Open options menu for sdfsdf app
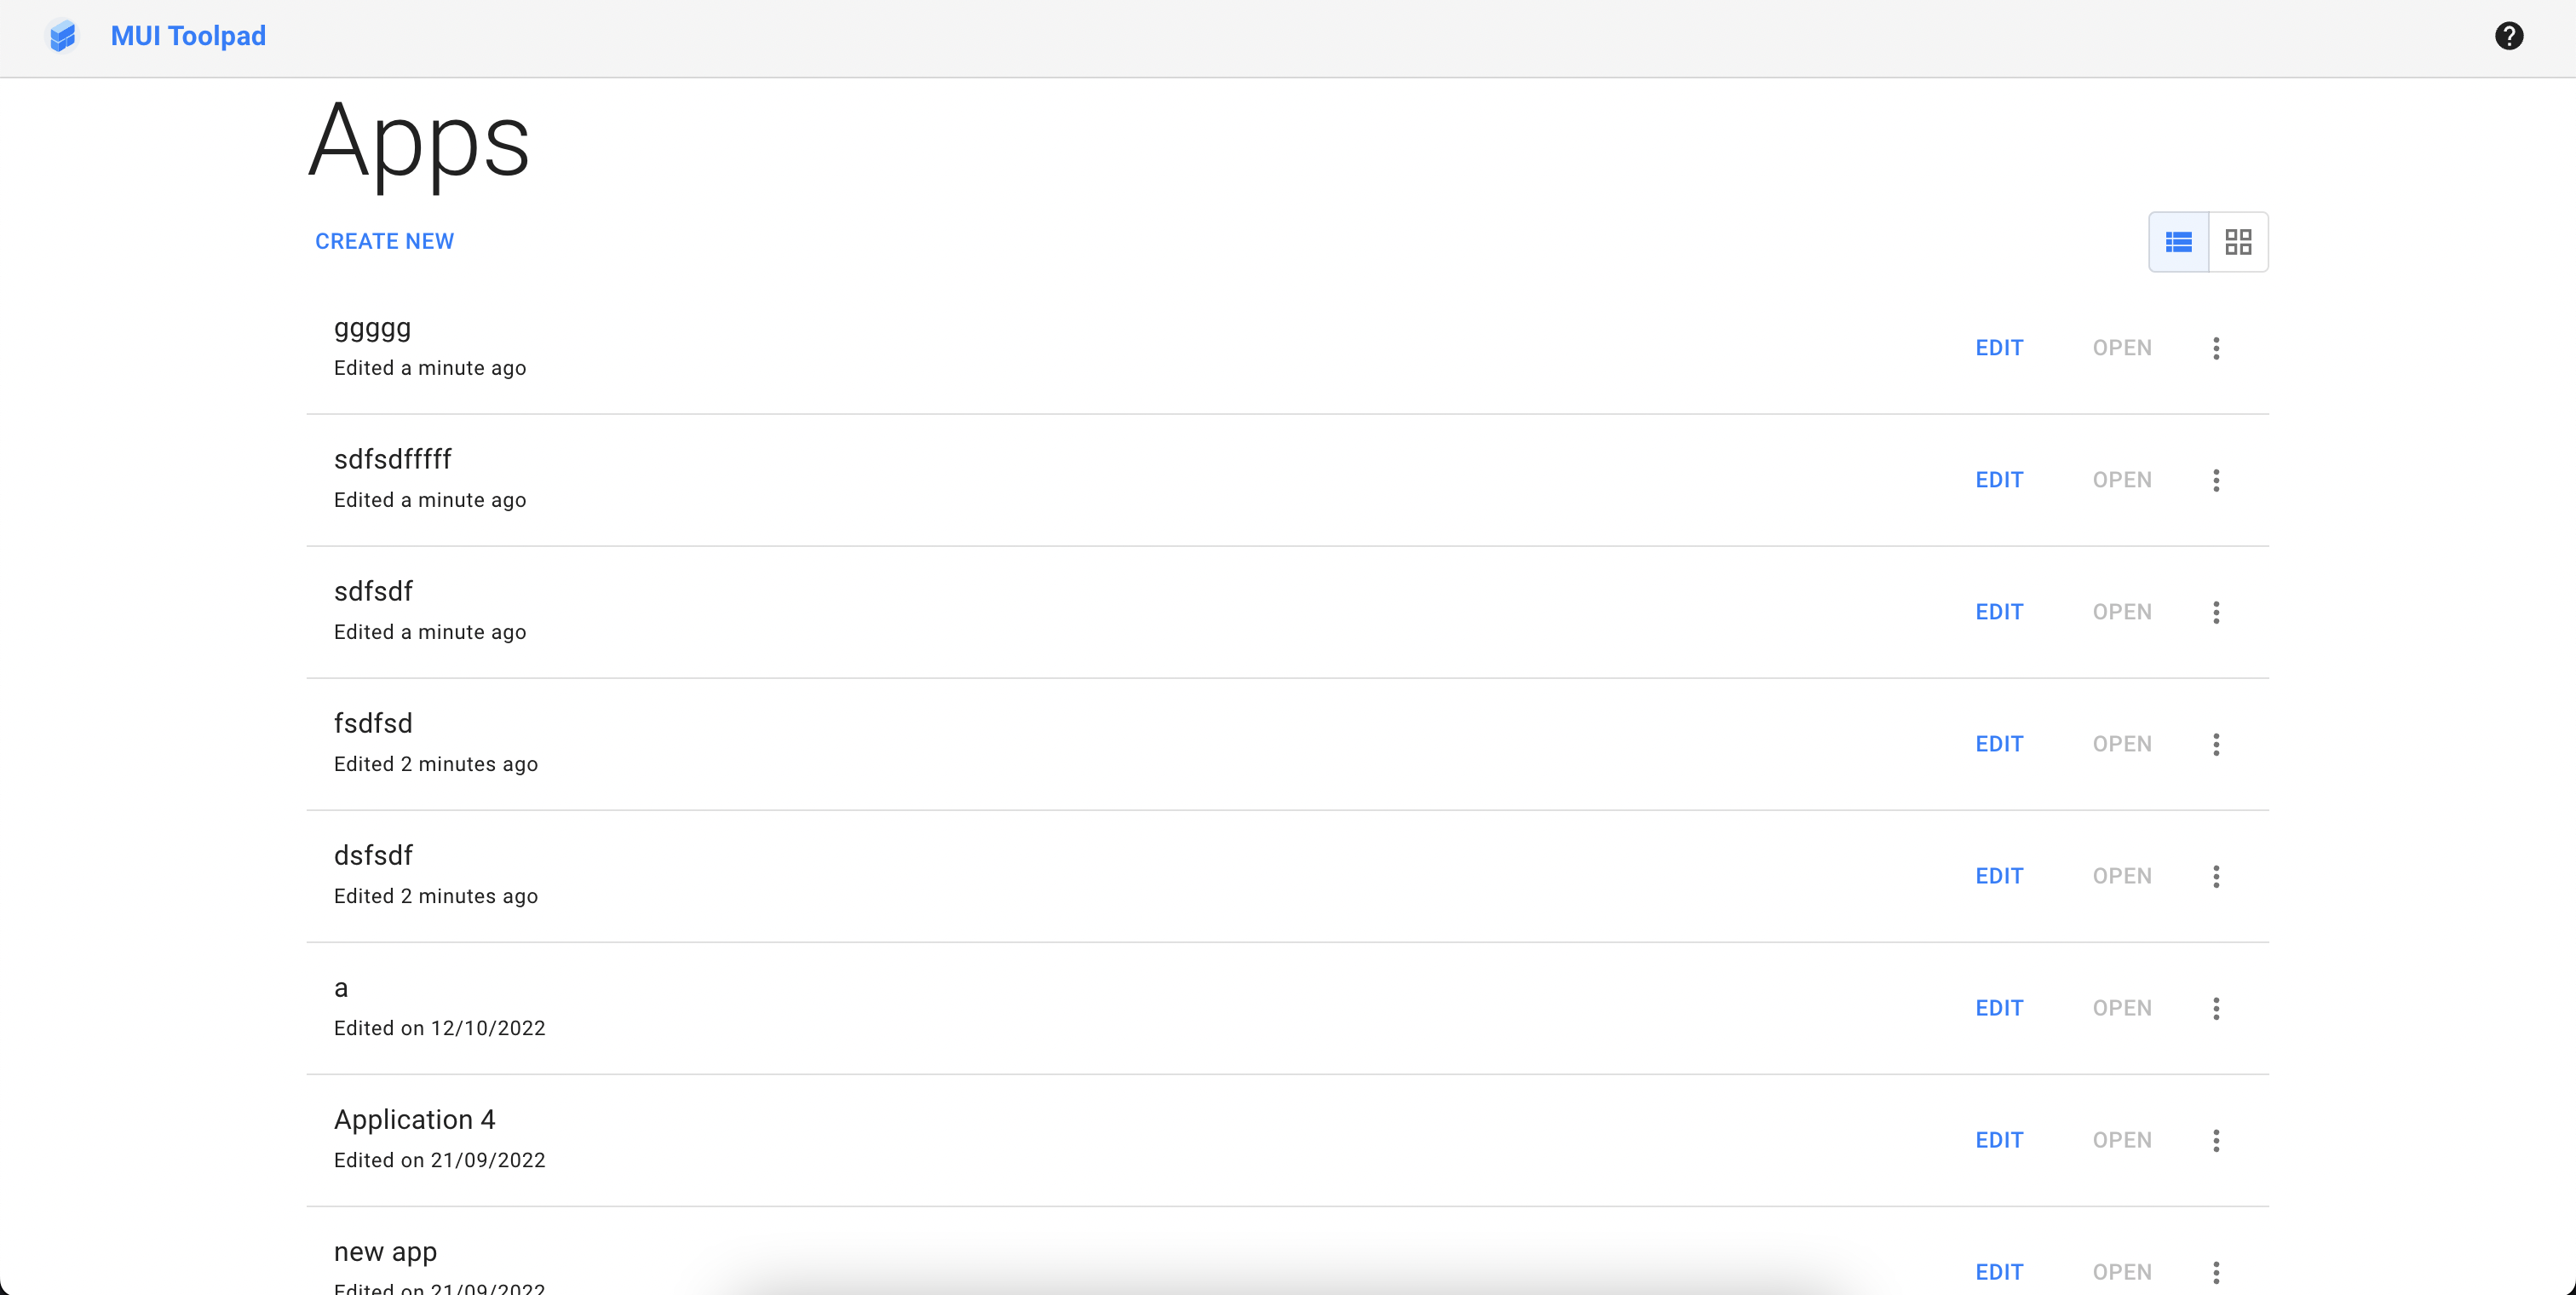Image resolution: width=2576 pixels, height=1295 pixels. pyautogui.click(x=2216, y=611)
